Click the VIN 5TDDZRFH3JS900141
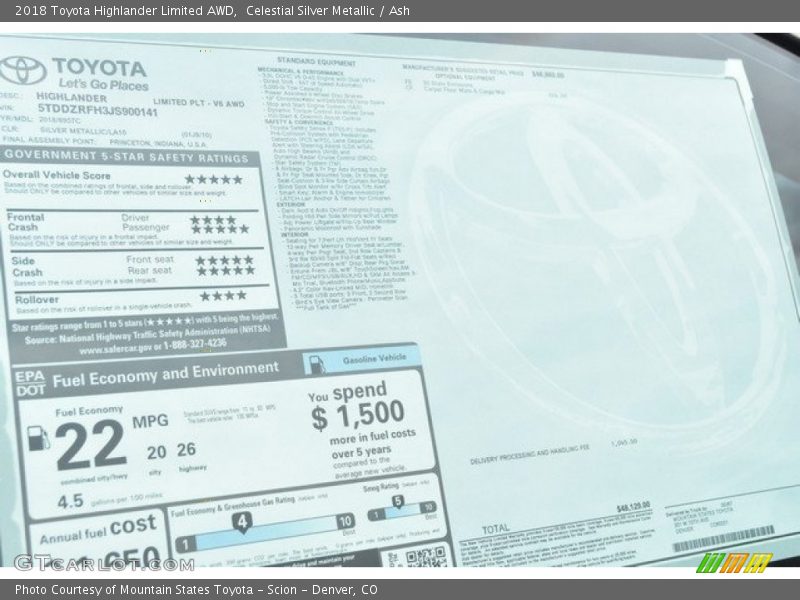This screenshot has width=800, height=600. click(97, 110)
